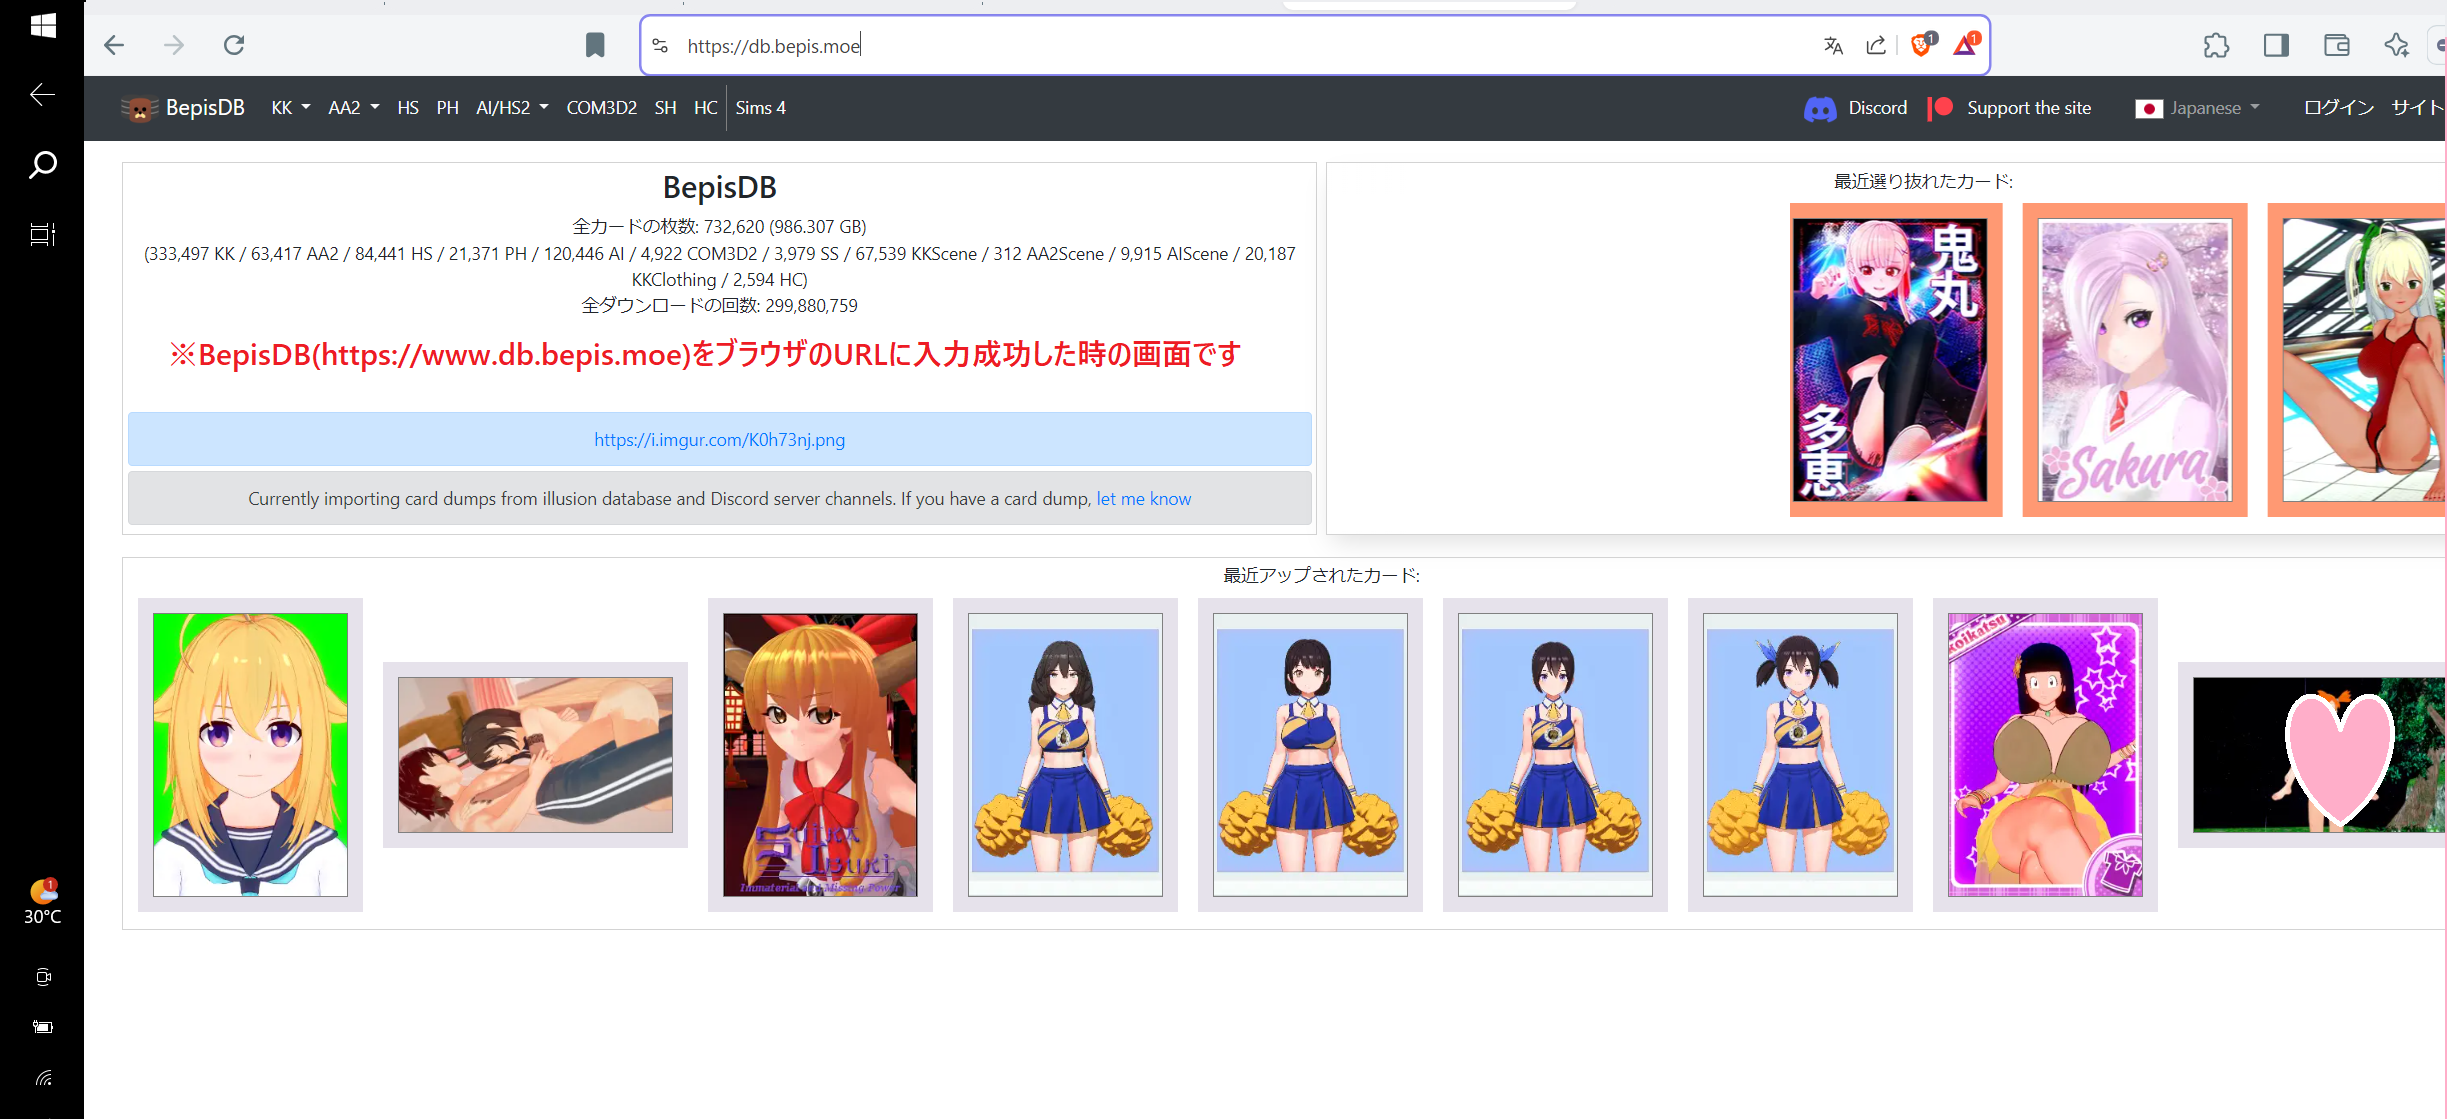Reload the current page
This screenshot has width=2447, height=1119.
(234, 45)
